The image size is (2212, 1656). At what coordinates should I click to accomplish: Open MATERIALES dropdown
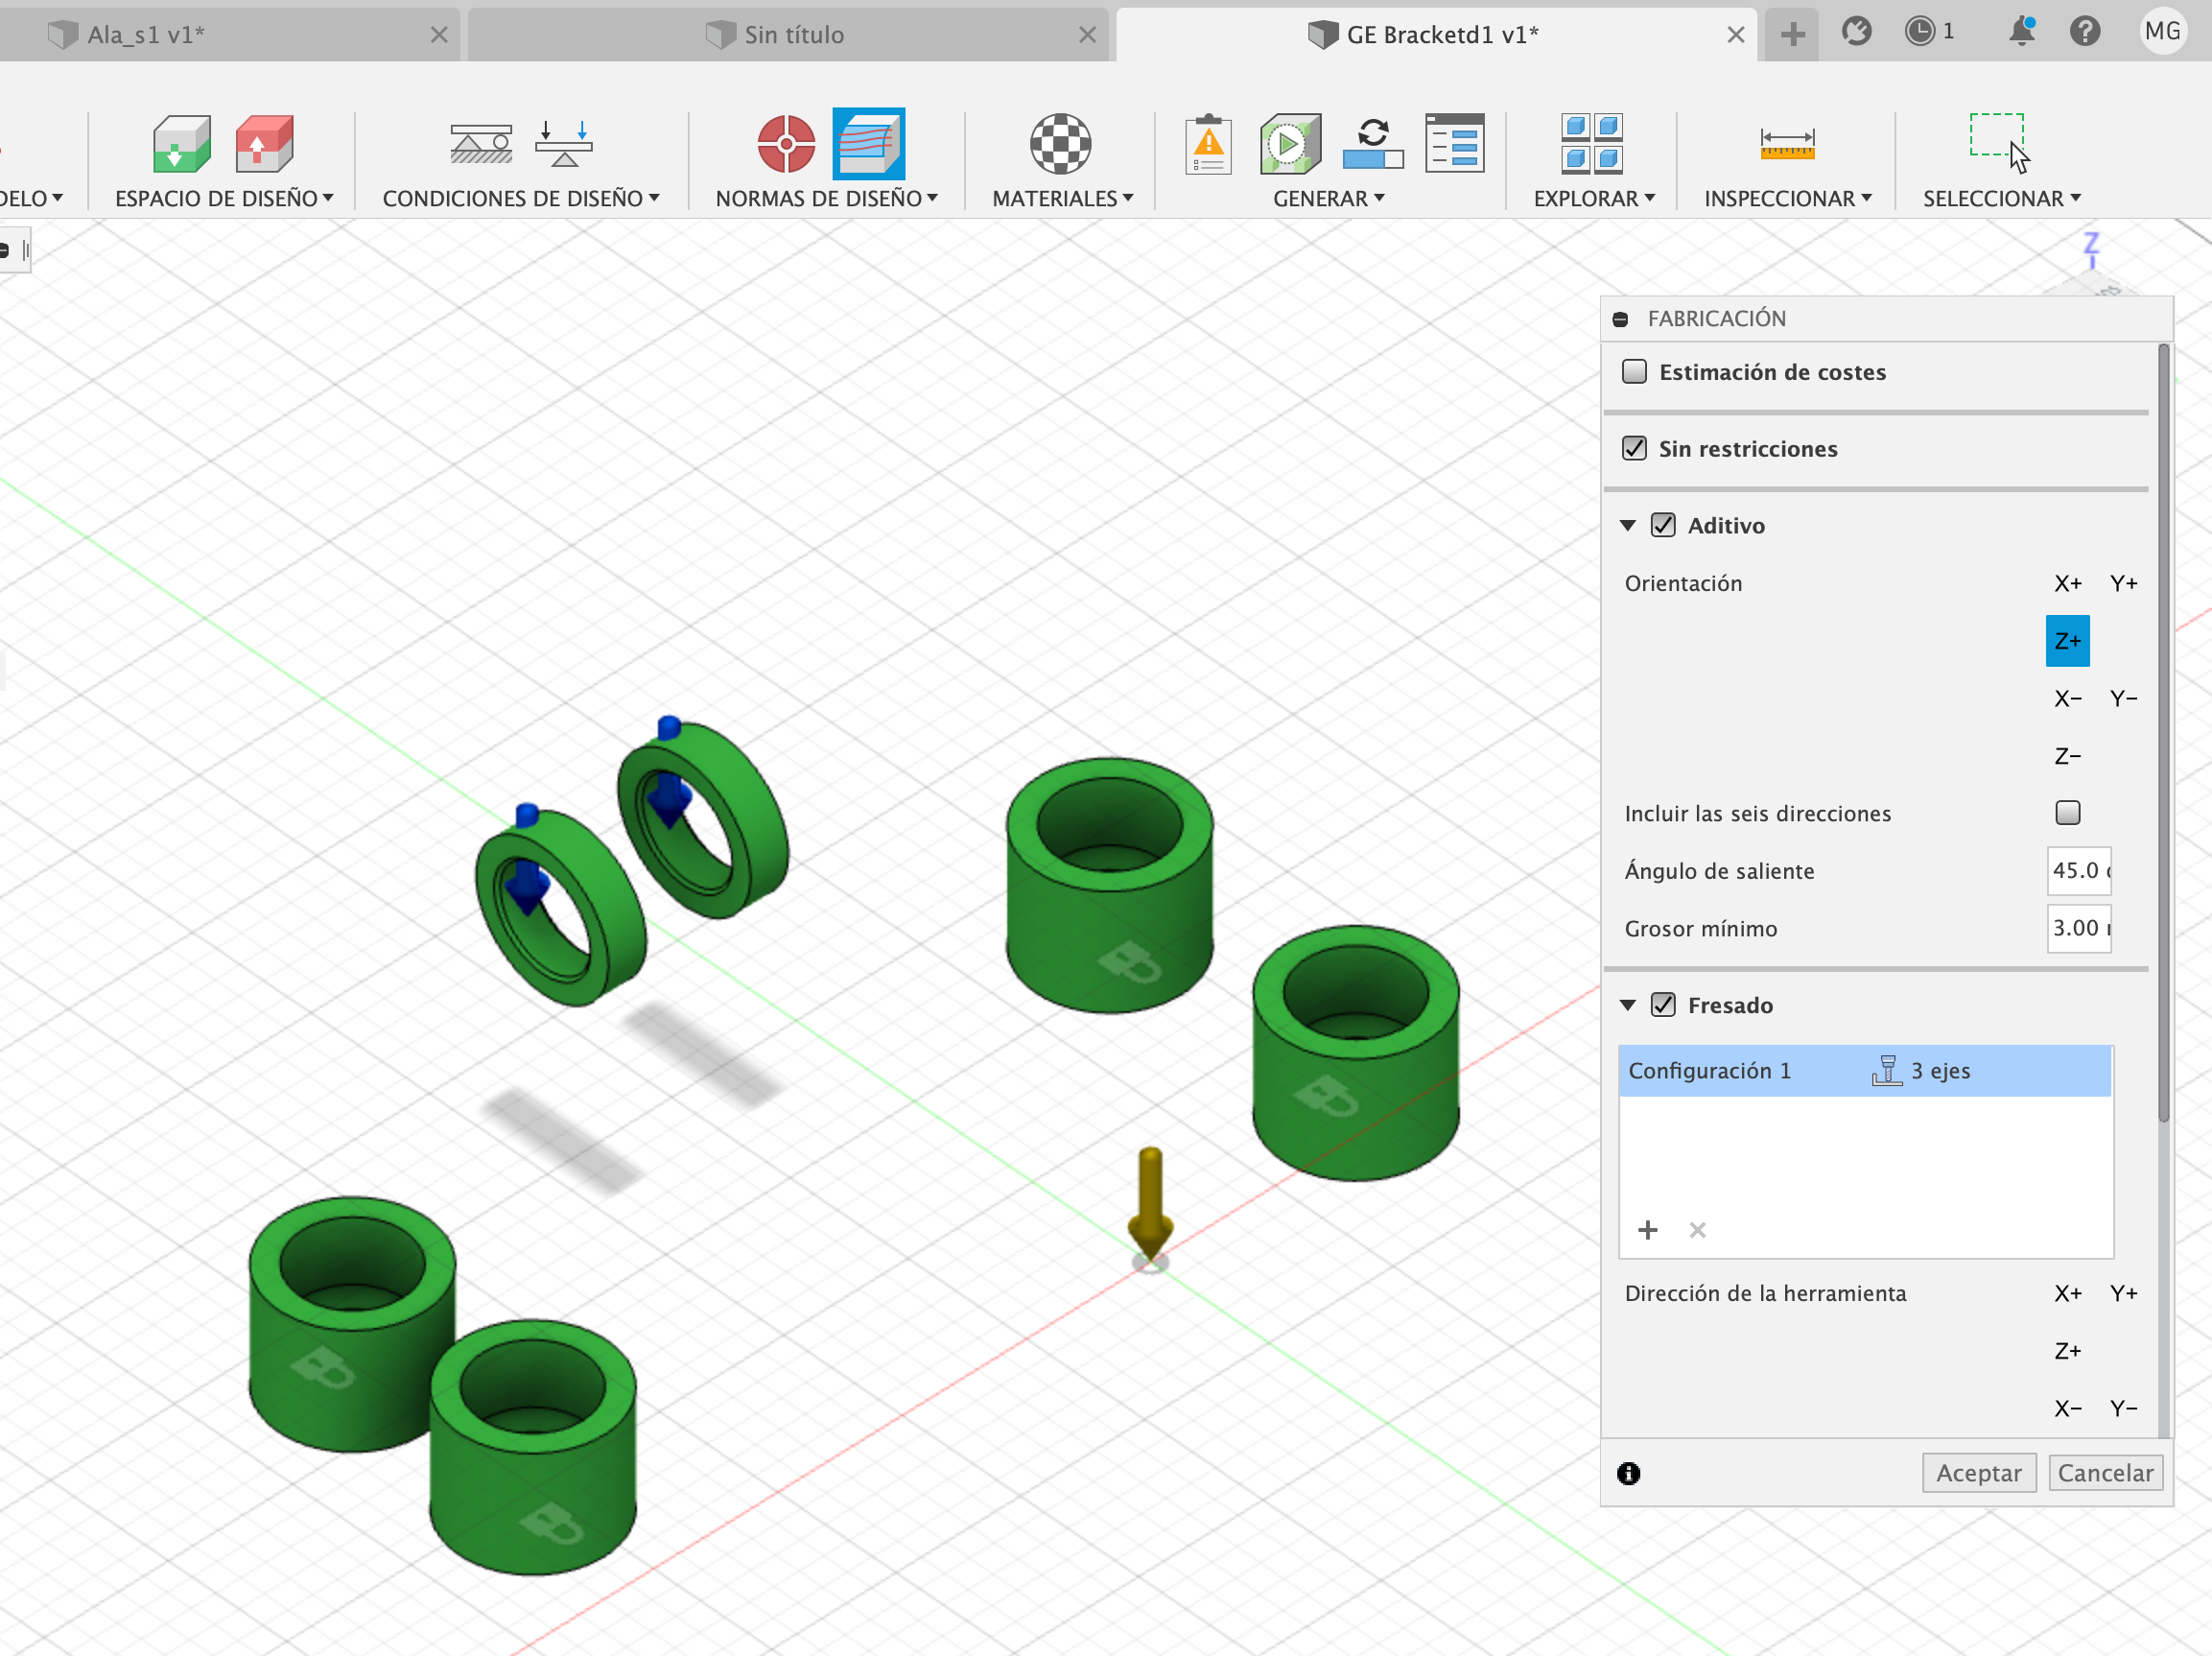1063,198
